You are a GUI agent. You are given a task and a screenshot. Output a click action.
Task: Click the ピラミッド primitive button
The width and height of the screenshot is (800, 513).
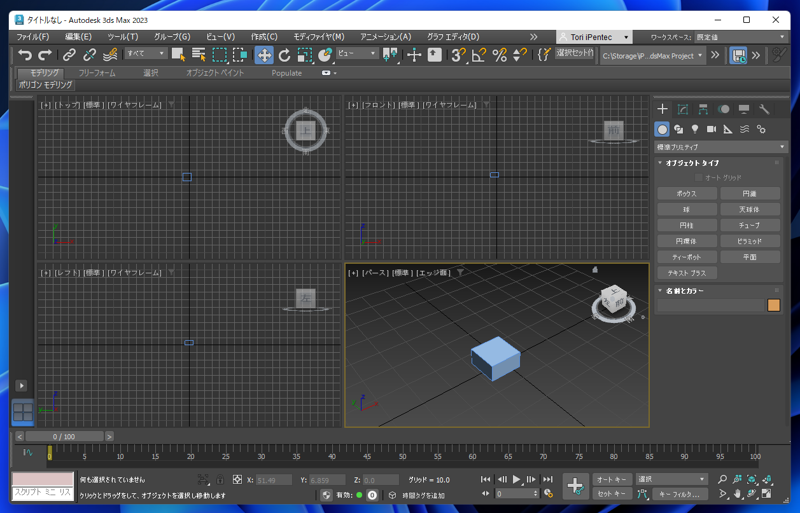point(749,241)
